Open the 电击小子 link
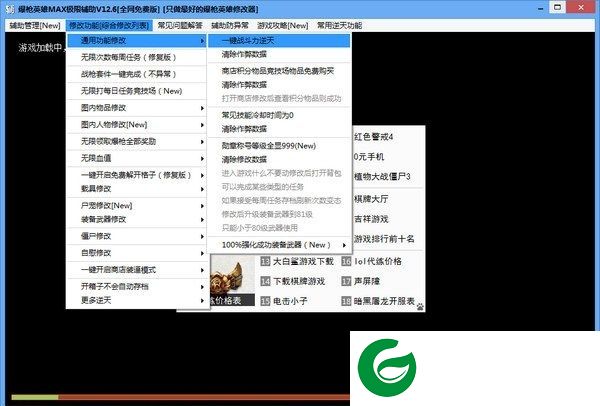This screenshot has height=406, width=600. tap(290, 301)
